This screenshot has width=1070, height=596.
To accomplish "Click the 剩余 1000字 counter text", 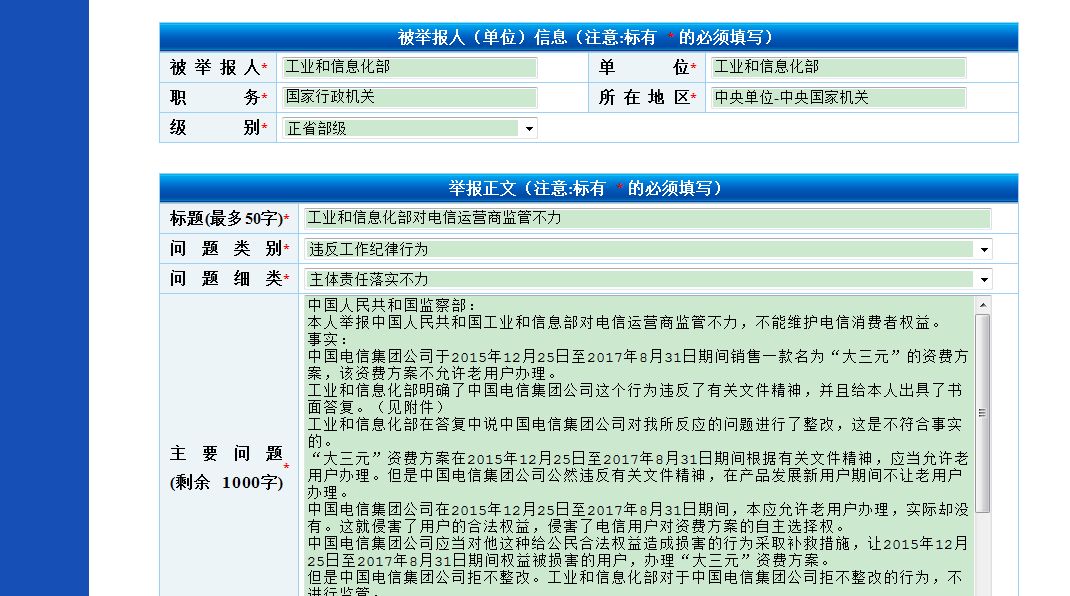I will tap(227, 483).
